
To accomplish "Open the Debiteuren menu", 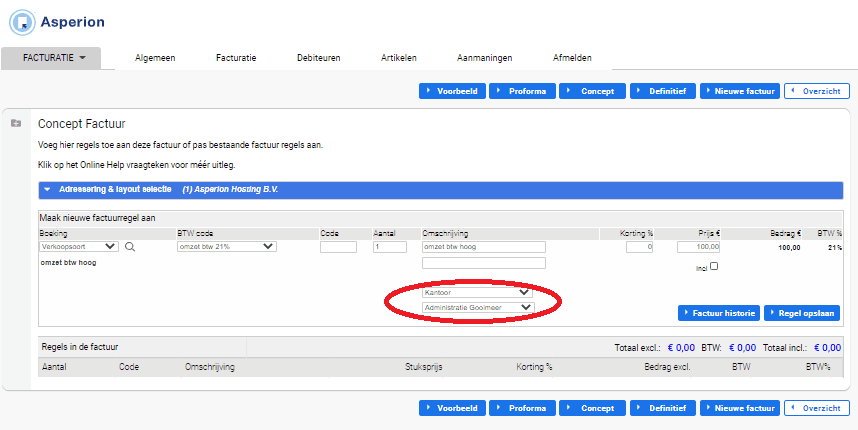I will point(318,57).
